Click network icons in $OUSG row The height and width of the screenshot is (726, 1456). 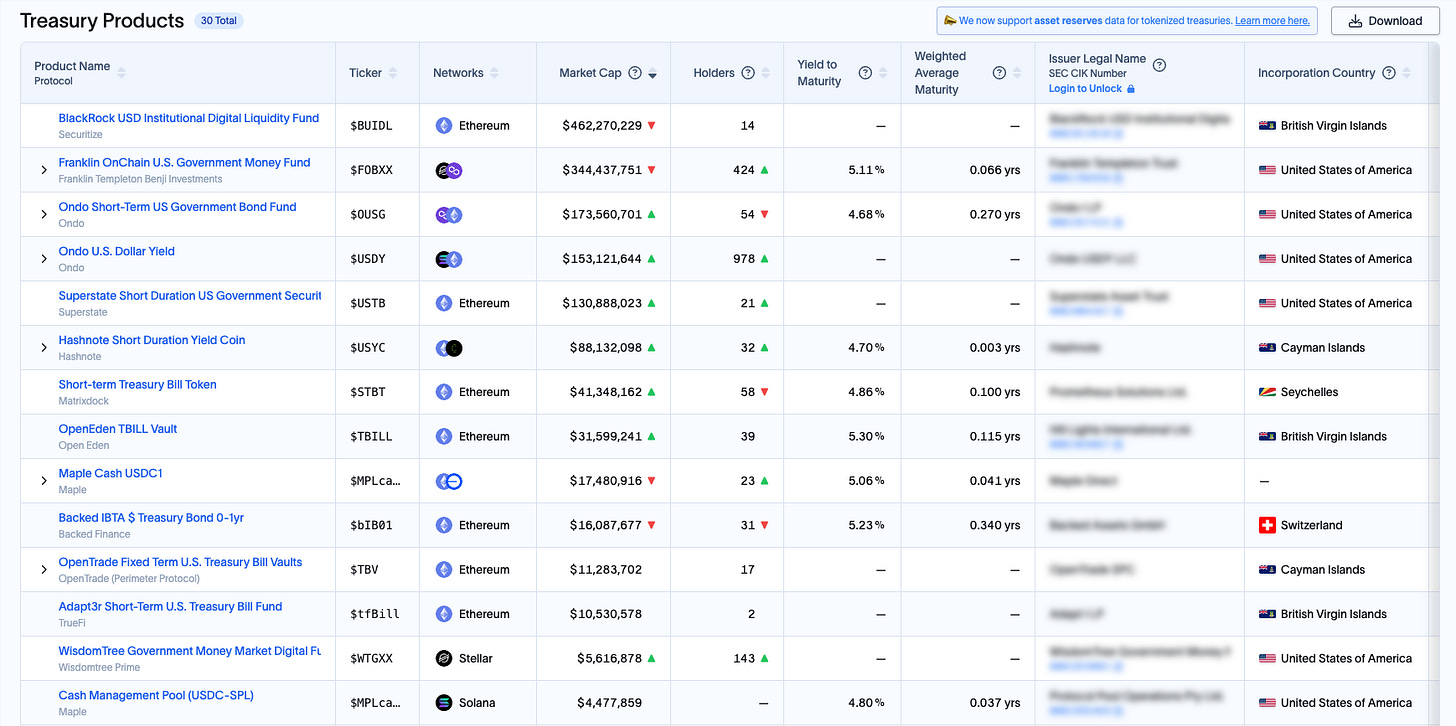point(449,214)
